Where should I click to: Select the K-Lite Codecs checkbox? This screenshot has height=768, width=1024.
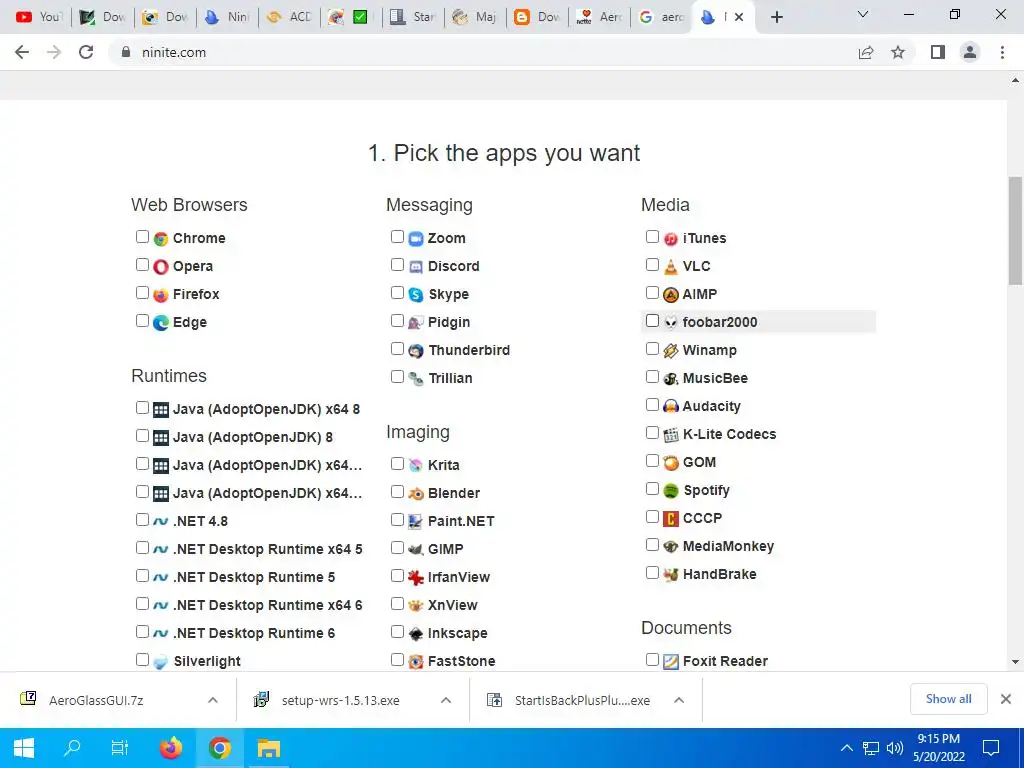pyautogui.click(x=652, y=432)
